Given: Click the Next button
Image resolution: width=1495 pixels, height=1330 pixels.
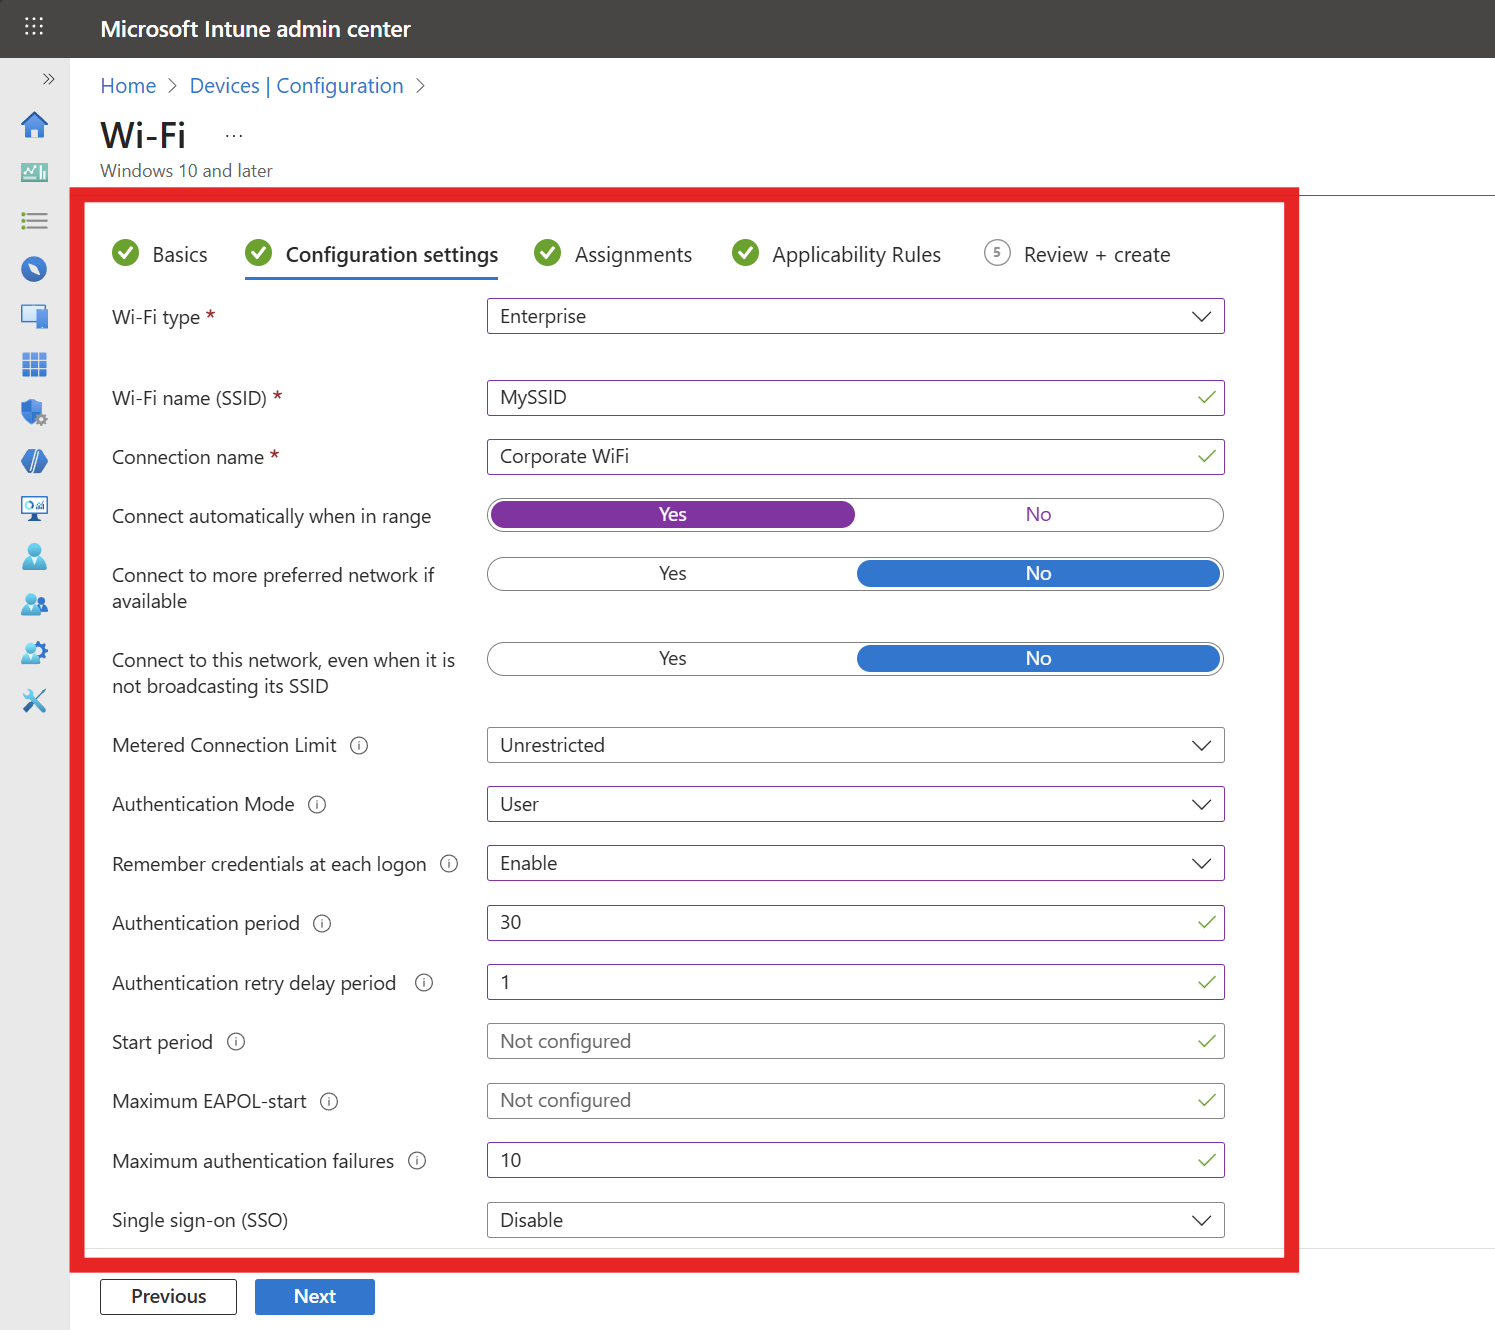Looking at the screenshot, I should [x=314, y=1297].
